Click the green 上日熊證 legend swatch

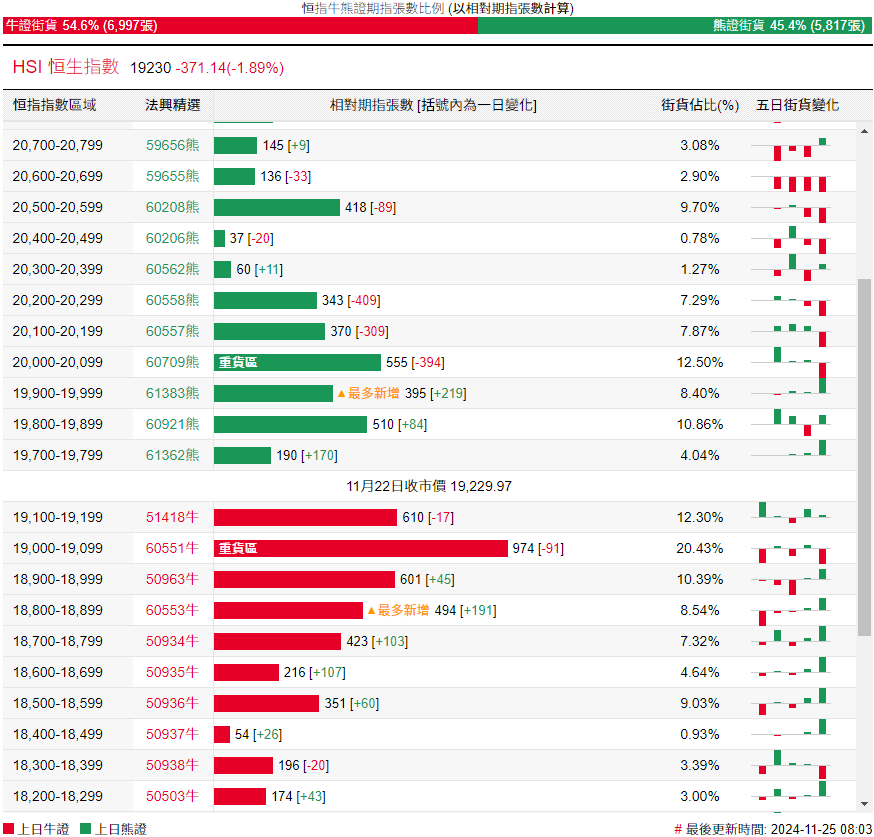(85, 829)
